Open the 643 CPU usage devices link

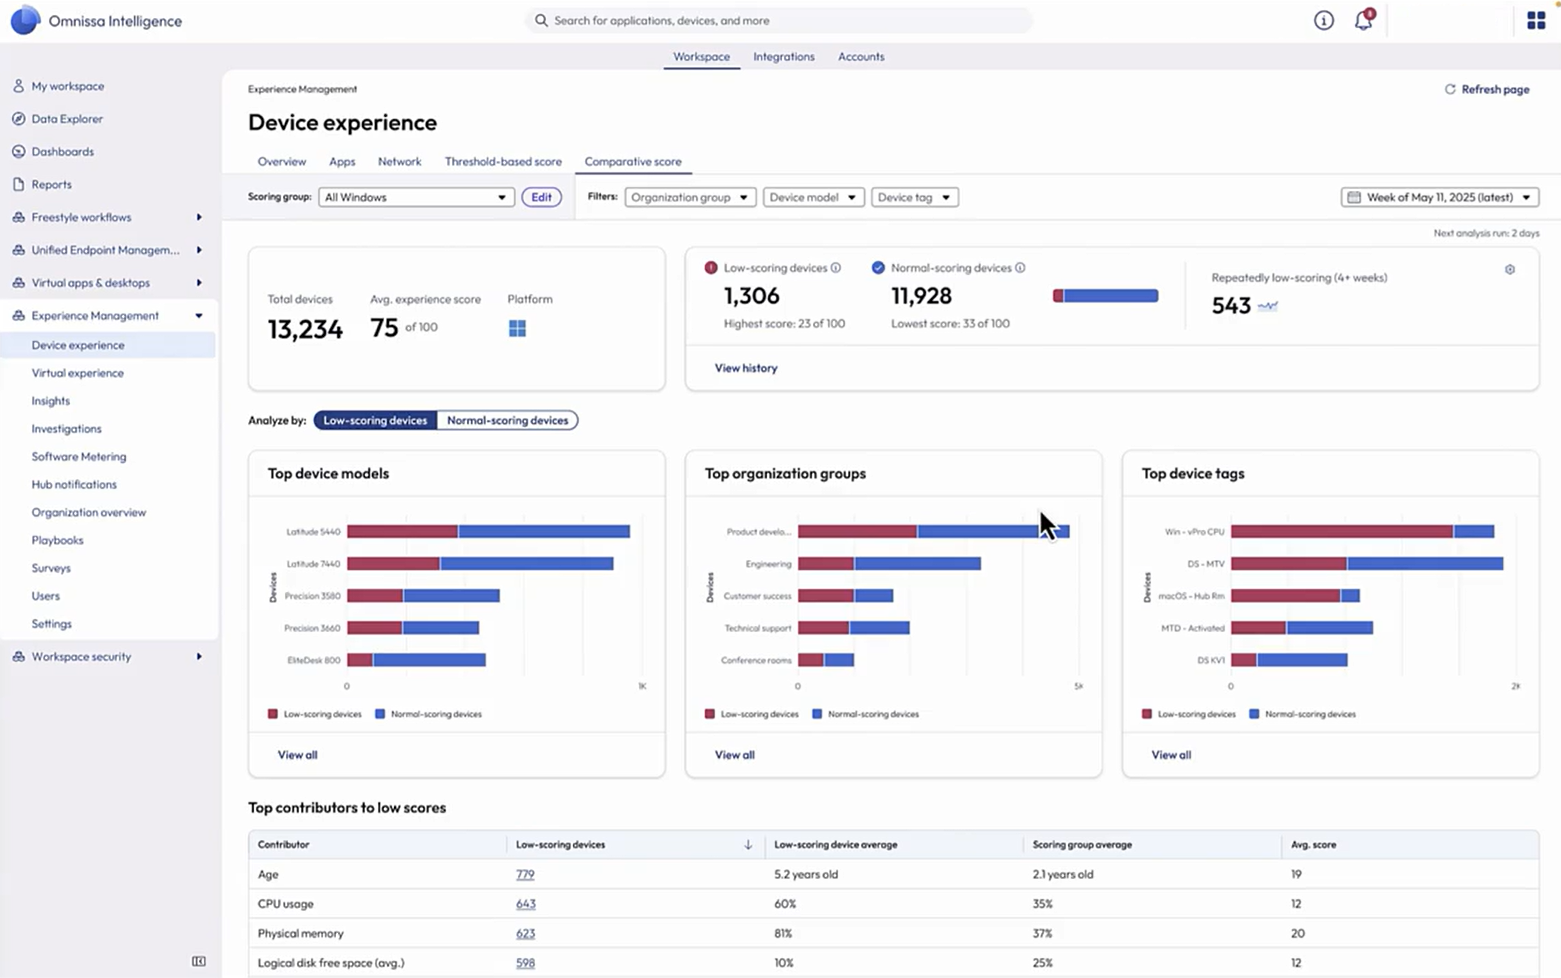525,904
